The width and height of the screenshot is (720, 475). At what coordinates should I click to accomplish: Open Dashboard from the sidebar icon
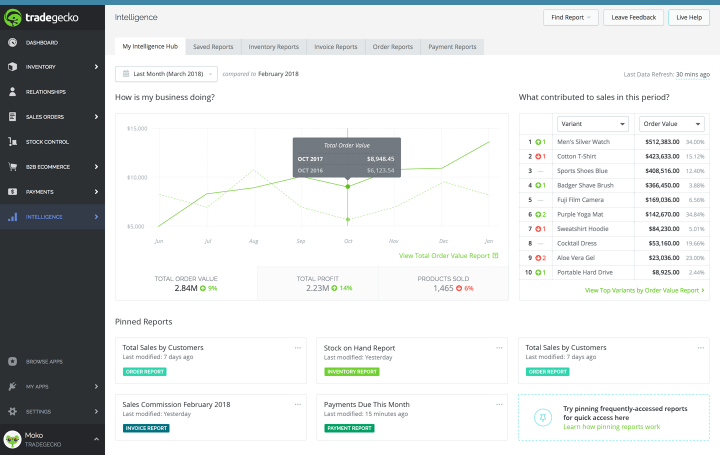(x=12, y=42)
